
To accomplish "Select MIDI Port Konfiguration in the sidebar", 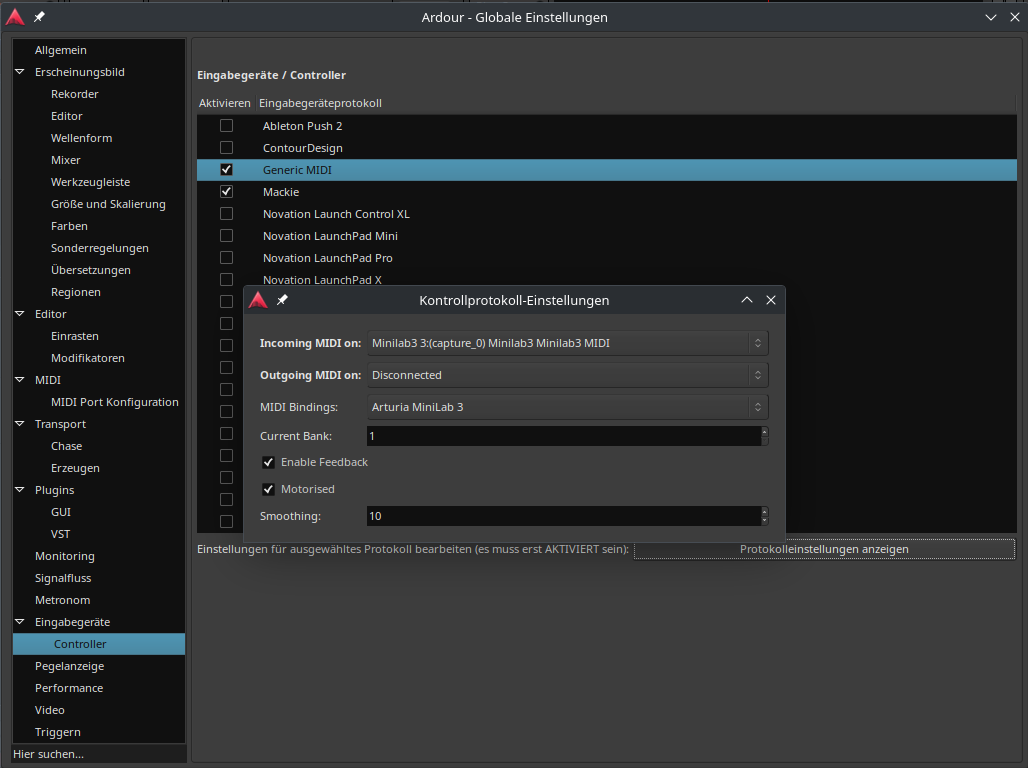I will [115, 402].
